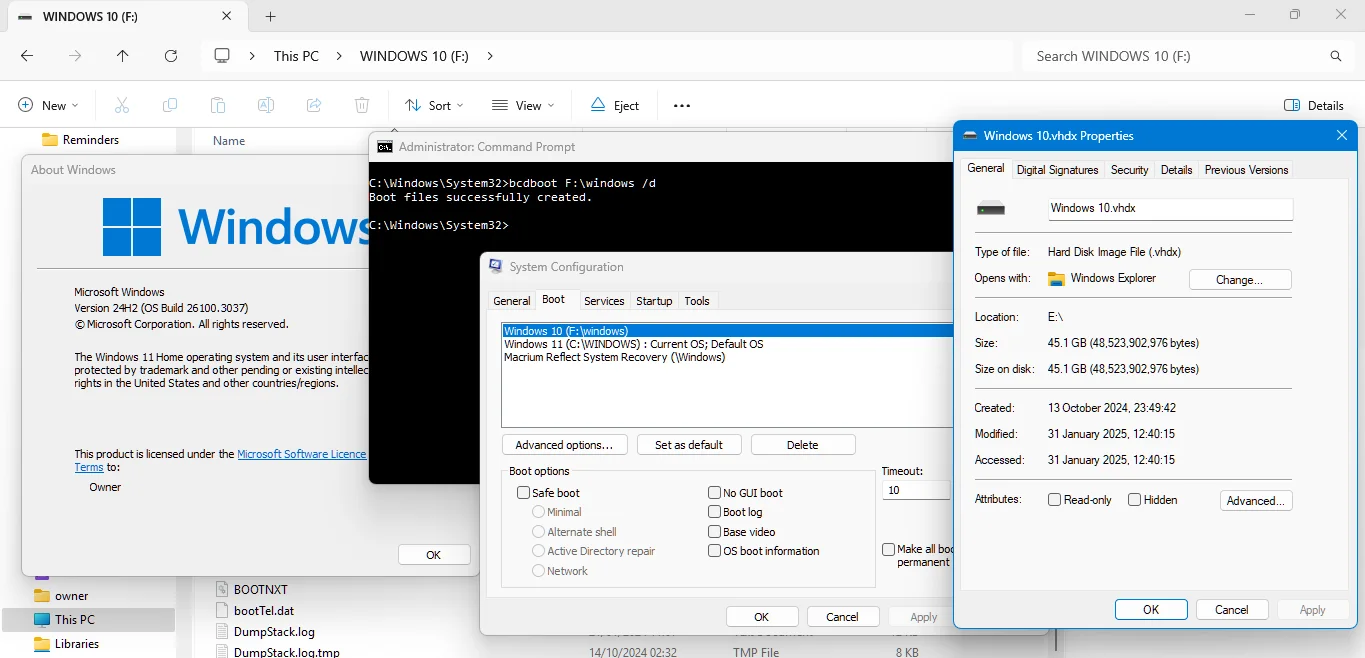
Task: Click Advanced options button in Boot tab
Action: (x=564, y=445)
